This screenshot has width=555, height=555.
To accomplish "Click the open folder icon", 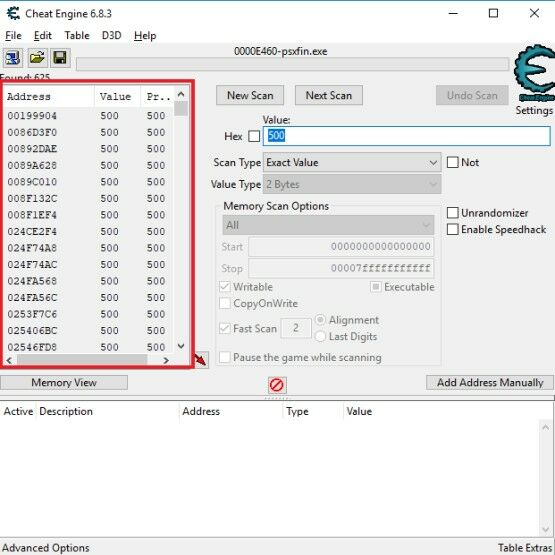I will pos(37,58).
